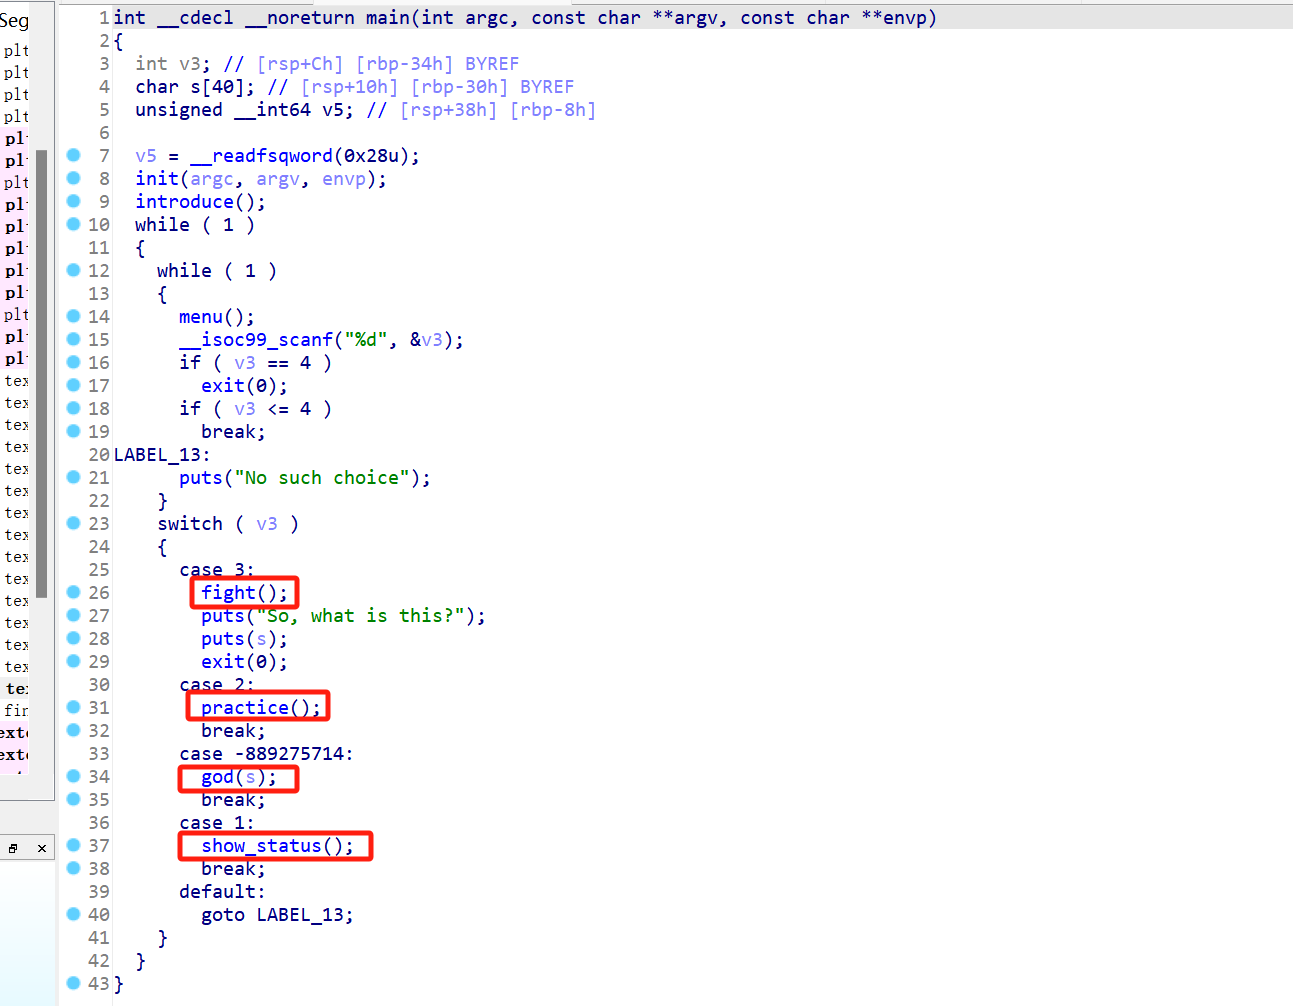This screenshot has height=1006, width=1293.
Task: Jump to the practice() function
Action: coord(244,708)
